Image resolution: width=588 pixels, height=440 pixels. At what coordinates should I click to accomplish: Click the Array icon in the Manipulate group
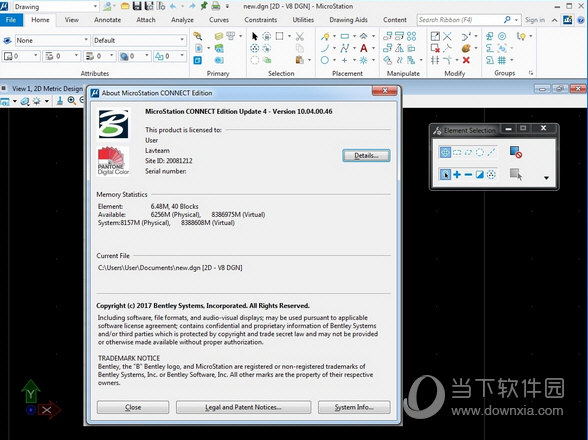click(x=411, y=36)
